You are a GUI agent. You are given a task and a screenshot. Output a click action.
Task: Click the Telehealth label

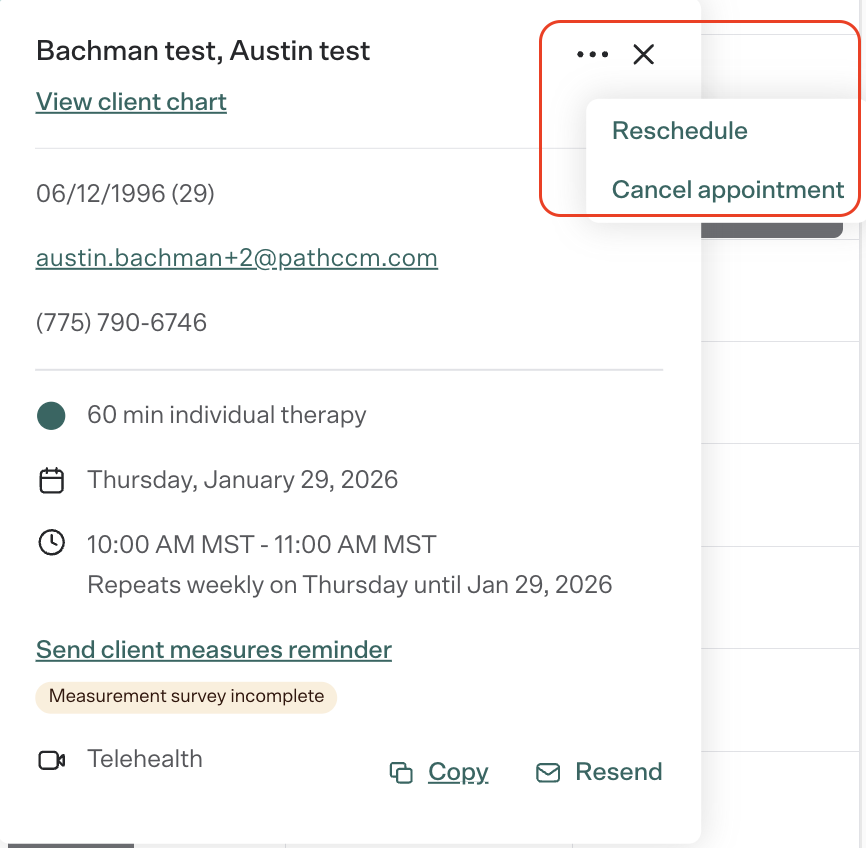coord(145,759)
